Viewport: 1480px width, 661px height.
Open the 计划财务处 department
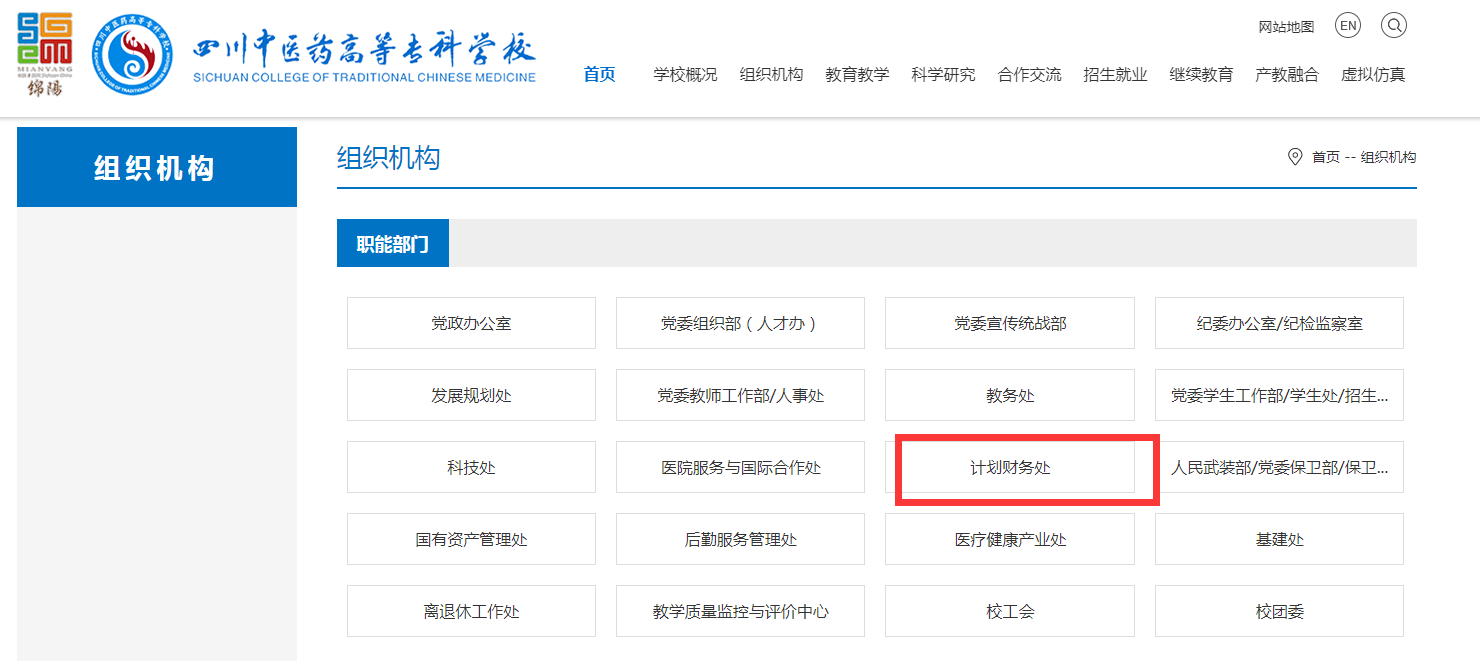tap(1010, 468)
